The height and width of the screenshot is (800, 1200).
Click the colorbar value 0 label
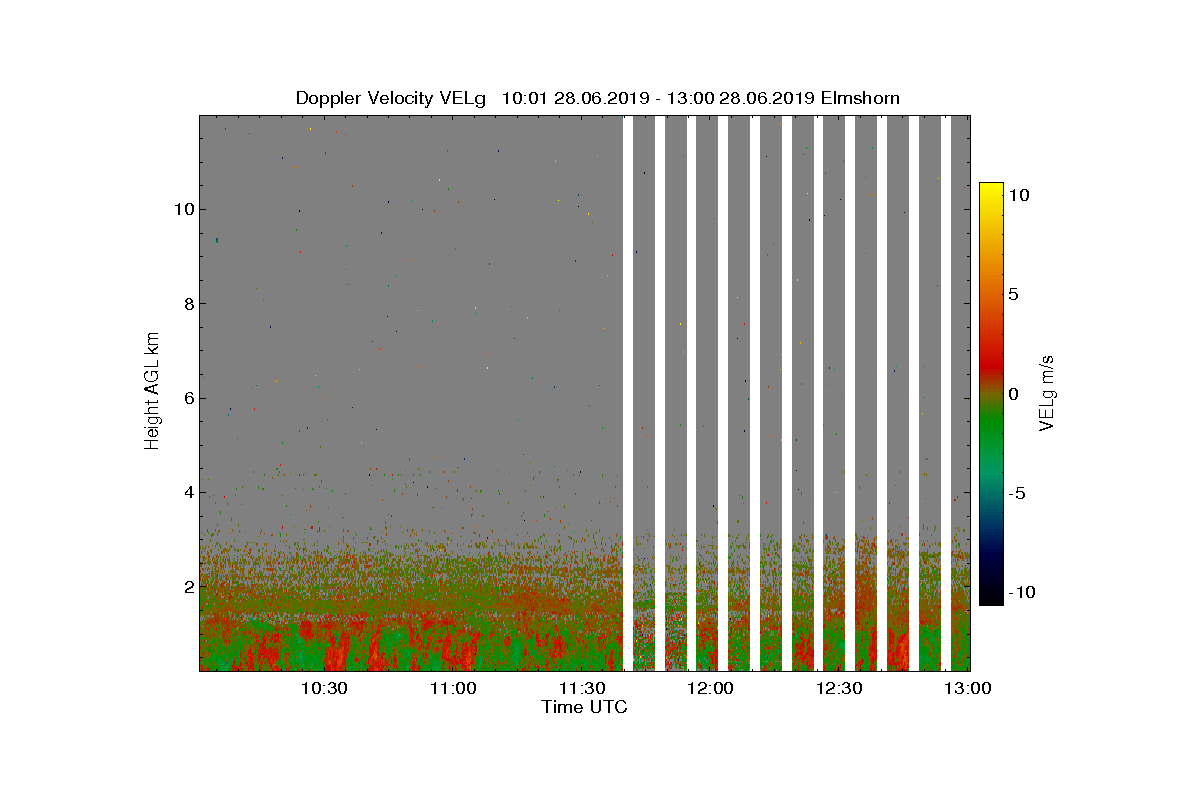tap(1014, 394)
